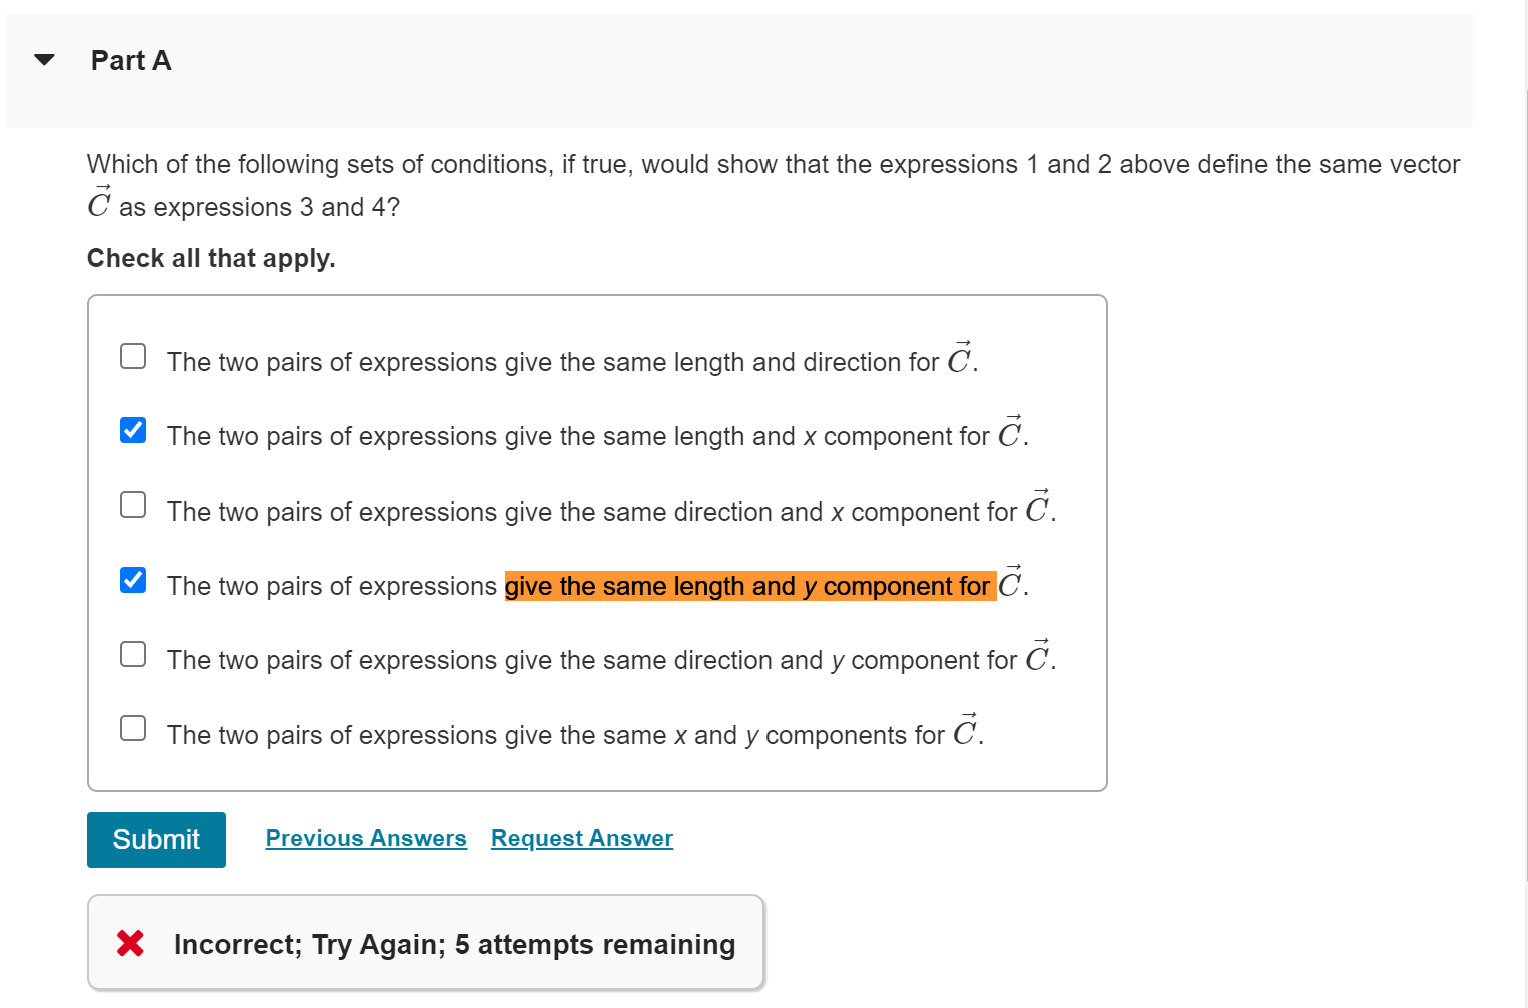Check the 'same length and direction' option

click(x=132, y=356)
